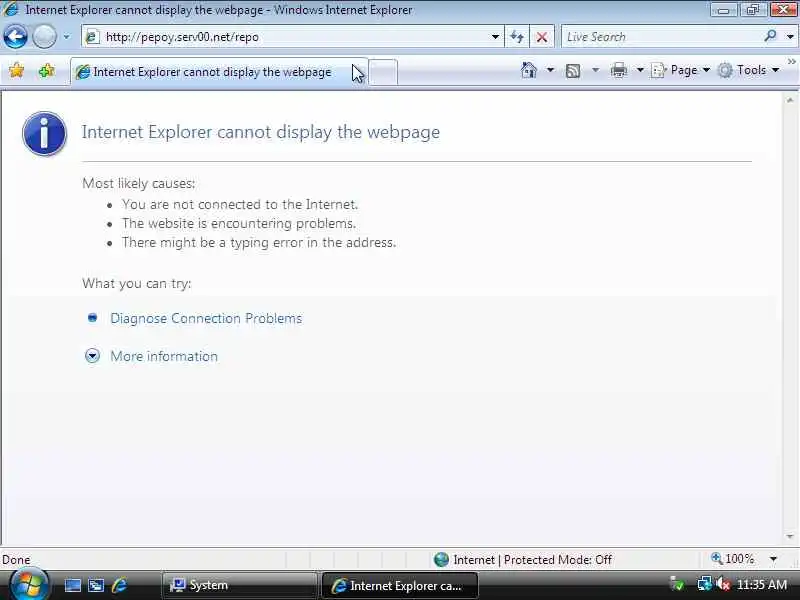Screen dimensions: 800x600
Task: Click the More information text link
Action: click(x=164, y=356)
